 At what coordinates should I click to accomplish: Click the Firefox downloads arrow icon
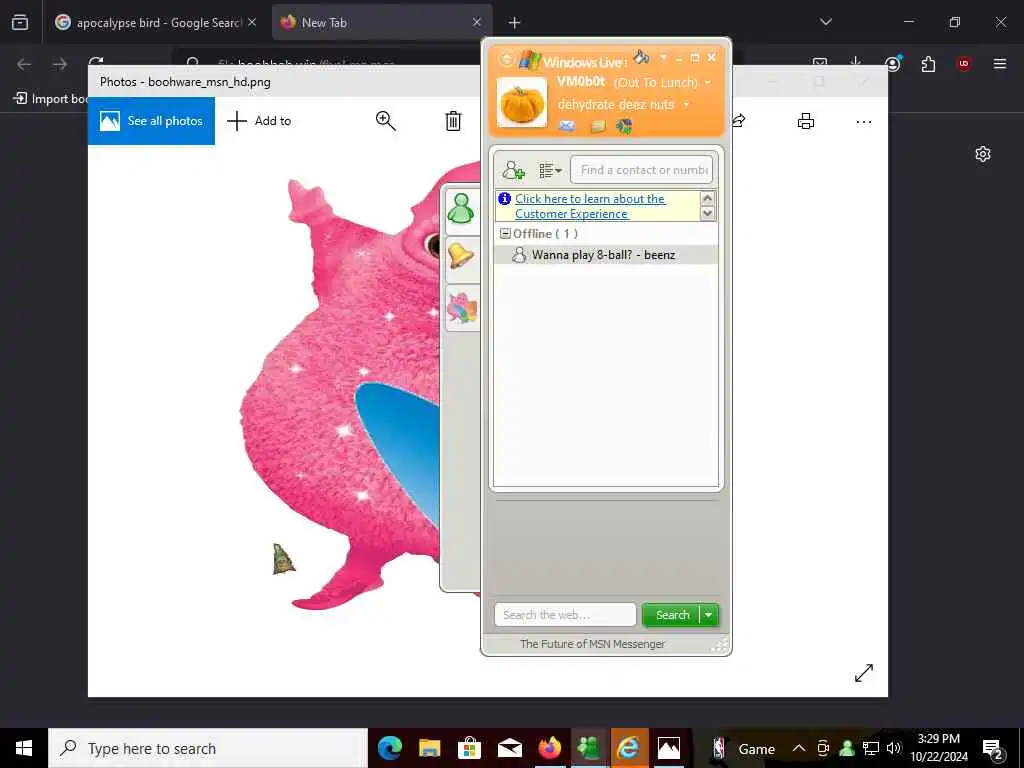[x=856, y=63]
